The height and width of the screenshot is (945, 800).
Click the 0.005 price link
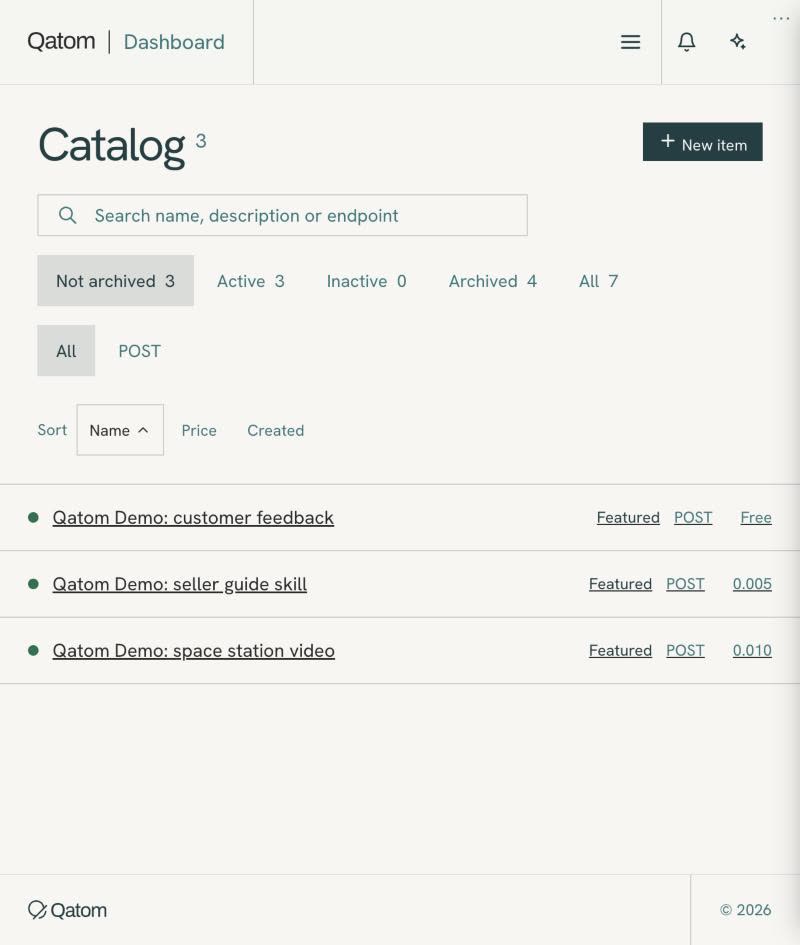click(x=752, y=584)
